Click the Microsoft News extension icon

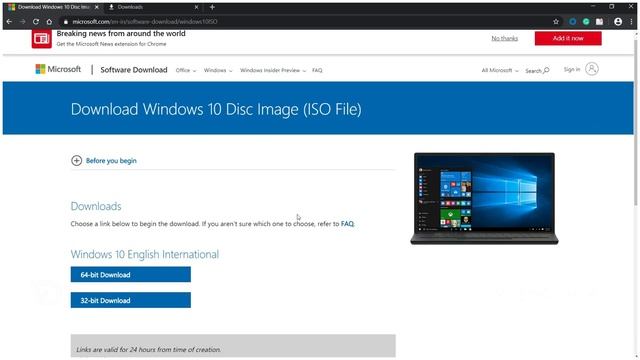point(42,38)
